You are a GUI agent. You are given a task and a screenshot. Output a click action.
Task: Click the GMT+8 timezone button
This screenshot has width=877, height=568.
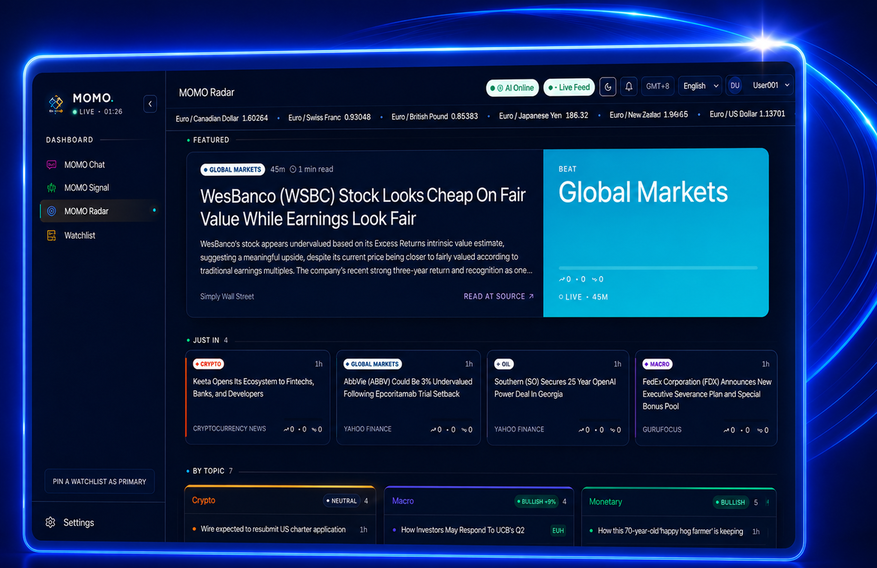point(657,86)
